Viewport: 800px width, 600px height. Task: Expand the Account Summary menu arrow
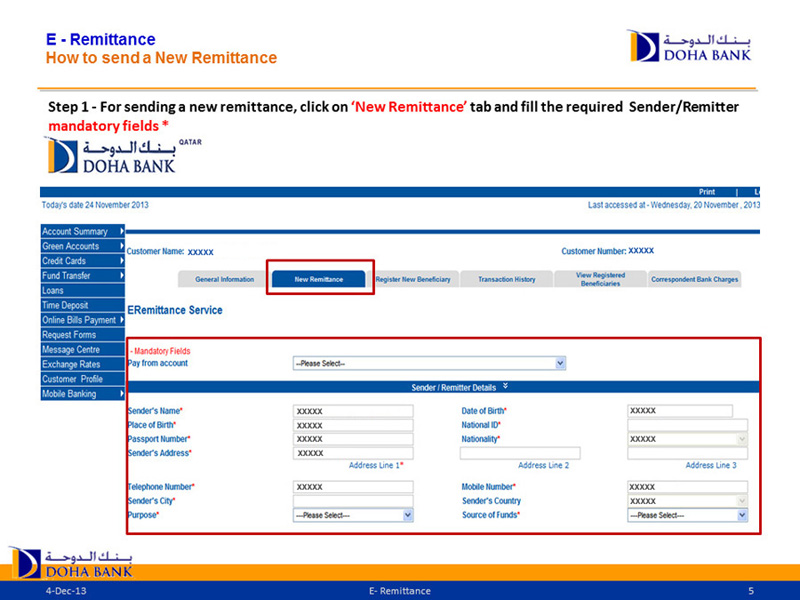click(121, 232)
